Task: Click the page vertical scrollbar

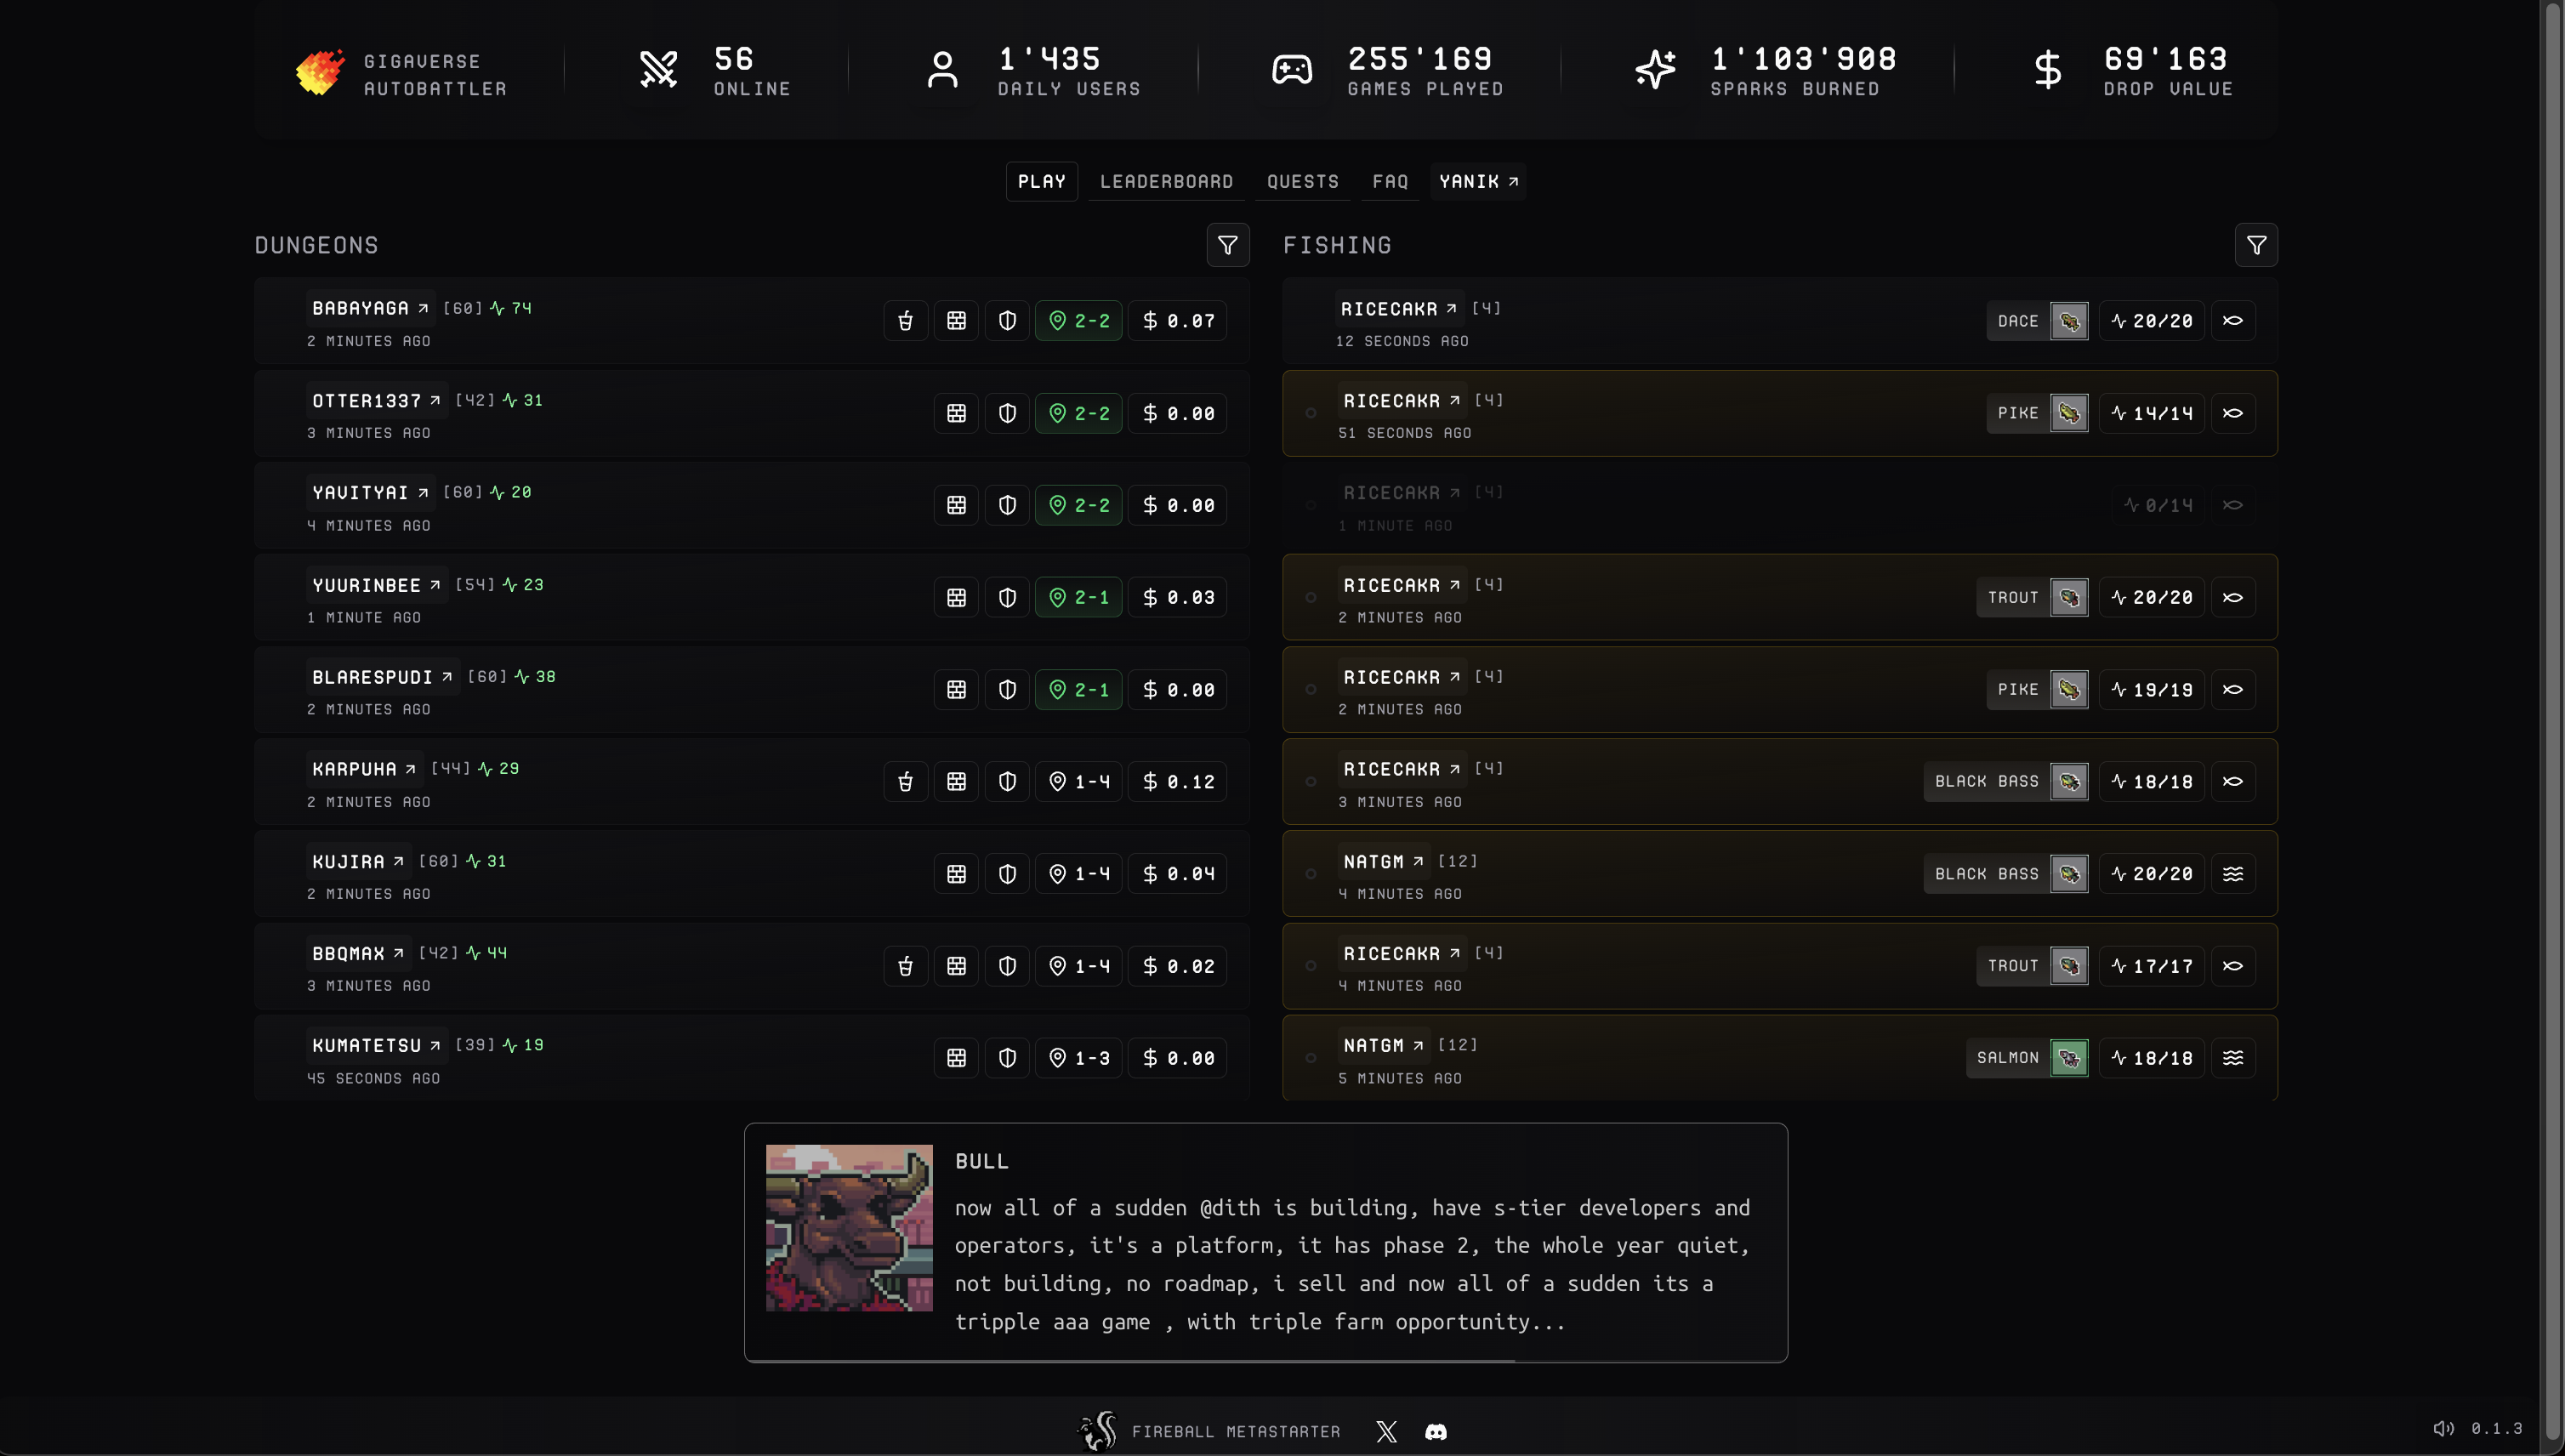Action: [x=2551, y=700]
